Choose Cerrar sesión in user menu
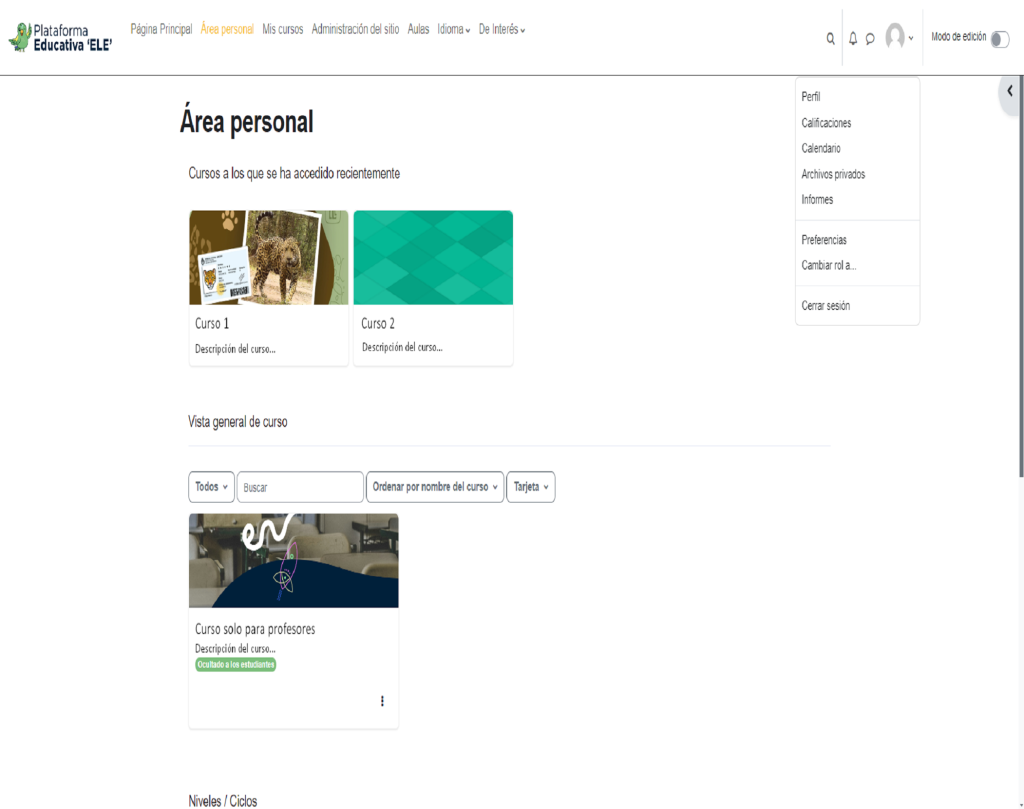 [825, 306]
